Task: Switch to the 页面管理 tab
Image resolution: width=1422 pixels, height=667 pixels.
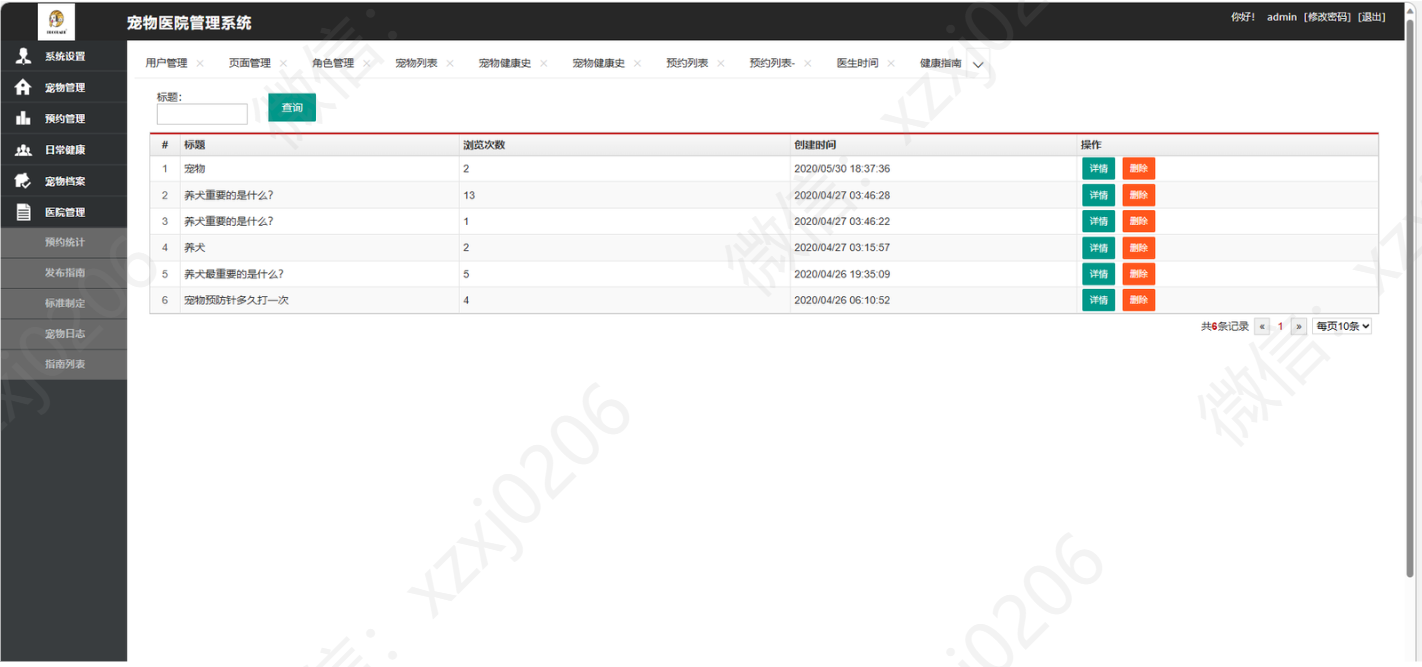Action: 249,63
